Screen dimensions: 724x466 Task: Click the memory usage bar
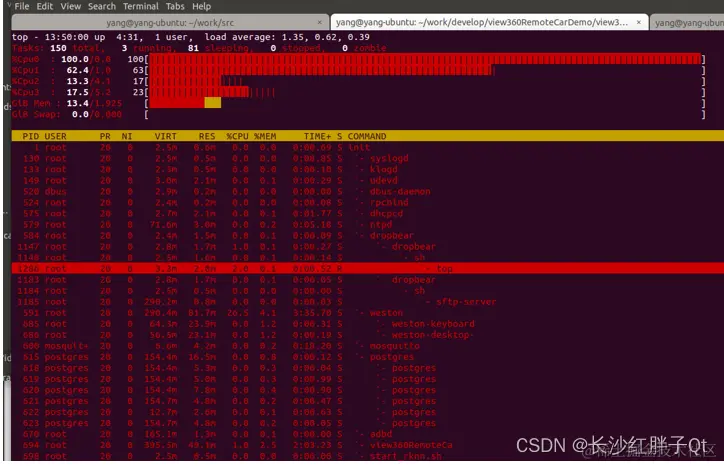point(185,103)
